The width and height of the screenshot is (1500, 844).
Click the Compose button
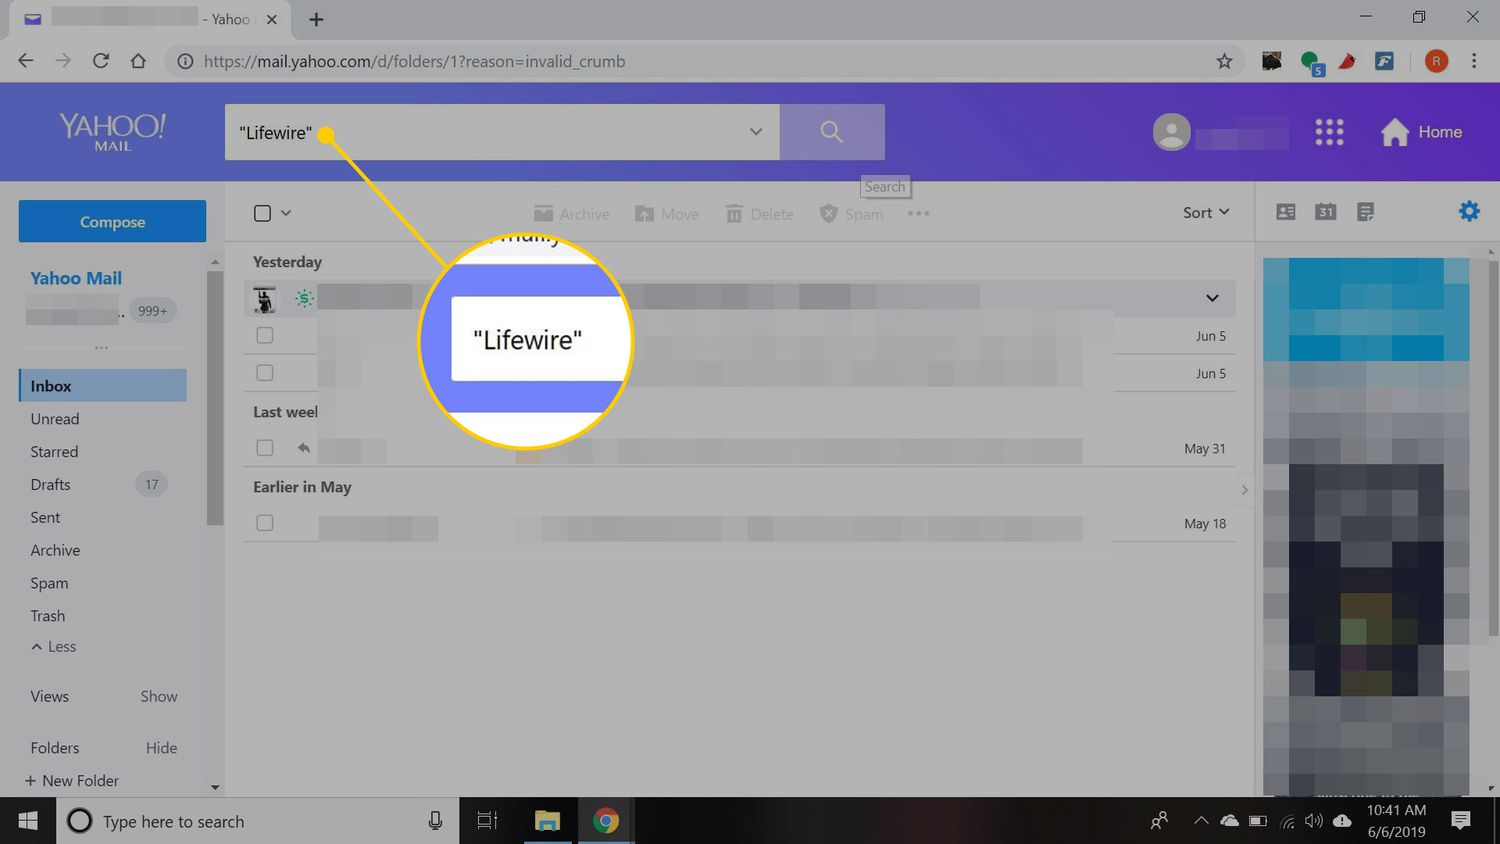click(x=112, y=220)
